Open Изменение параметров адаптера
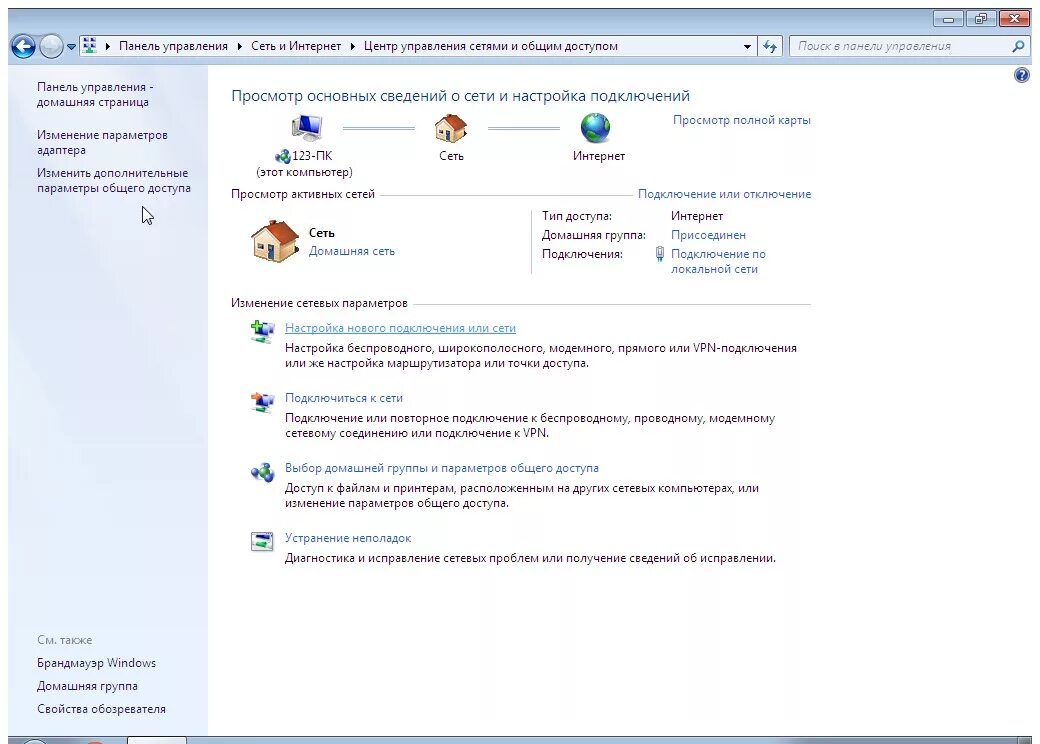1040x744 pixels. click(x=102, y=143)
